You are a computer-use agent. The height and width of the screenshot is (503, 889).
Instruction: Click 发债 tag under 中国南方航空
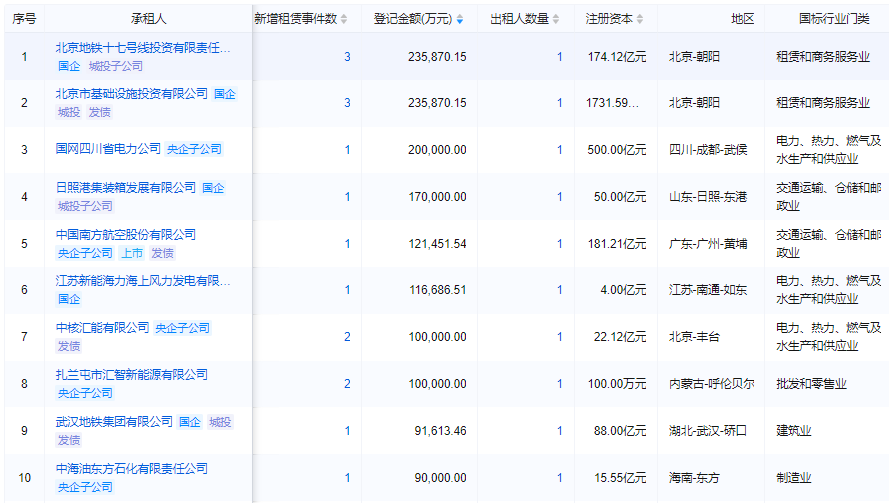tap(163, 253)
